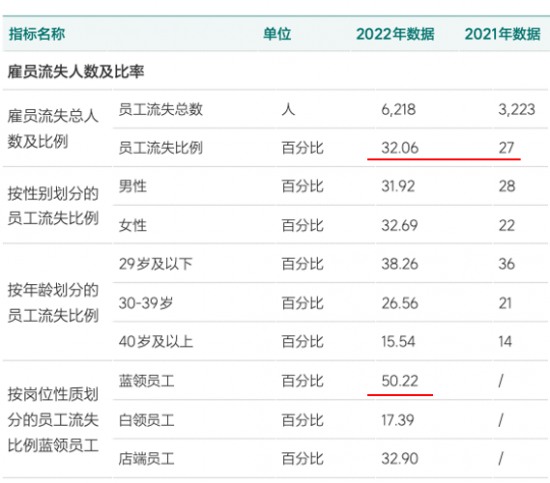
Task: Click the 30-39岁 value 26.56
Action: (x=400, y=303)
